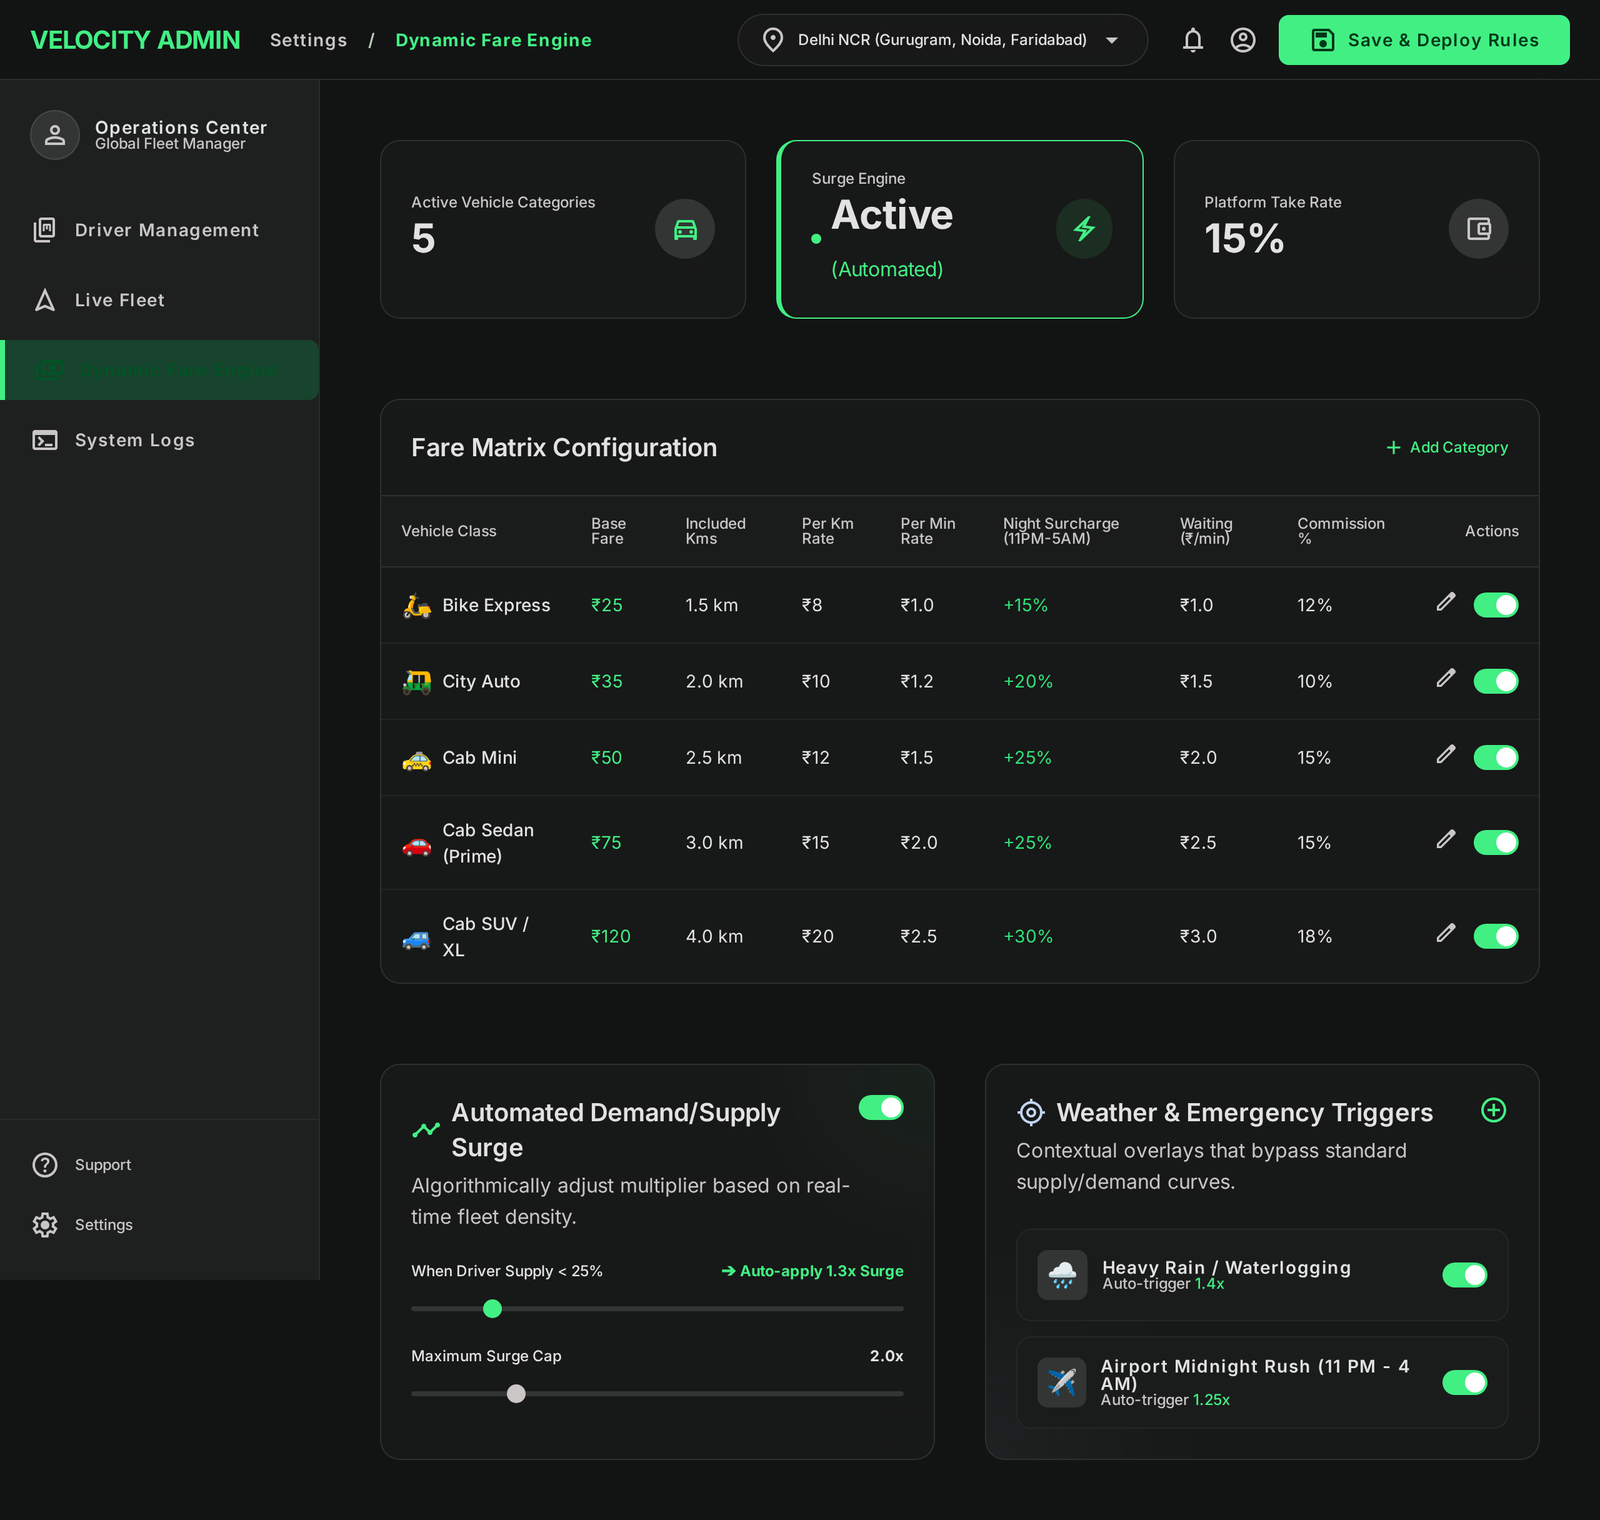This screenshot has height=1520, width=1600.
Task: Click the Active Vehicle Categories card
Action: pos(563,229)
